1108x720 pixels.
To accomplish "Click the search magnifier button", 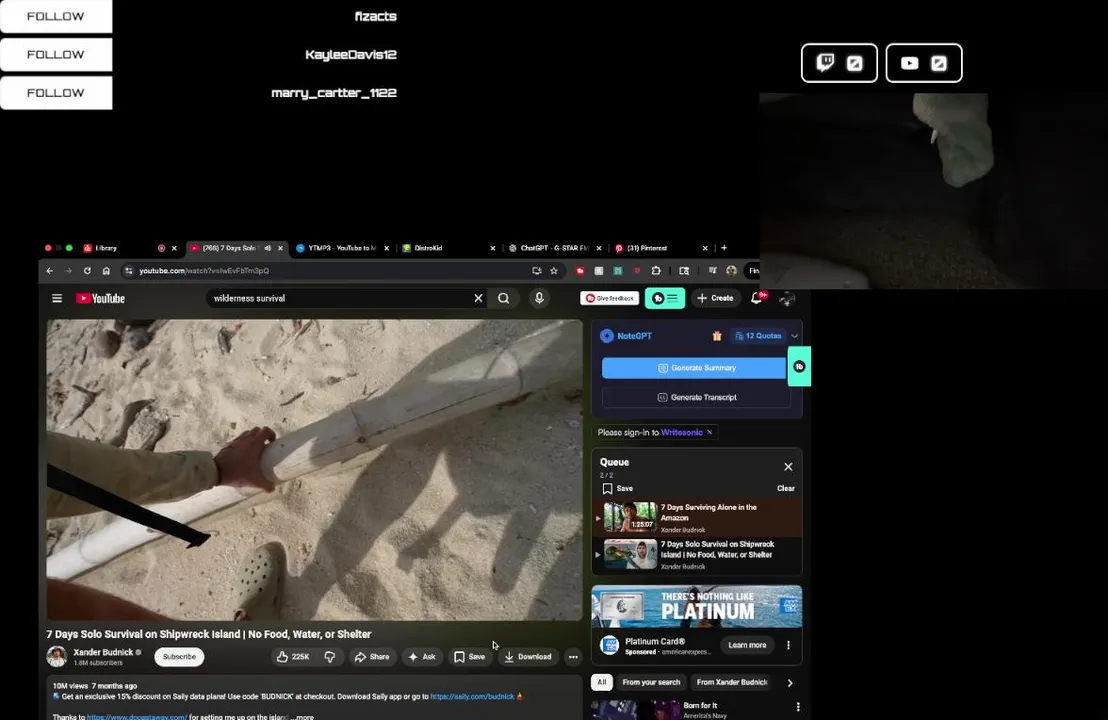I will point(503,298).
